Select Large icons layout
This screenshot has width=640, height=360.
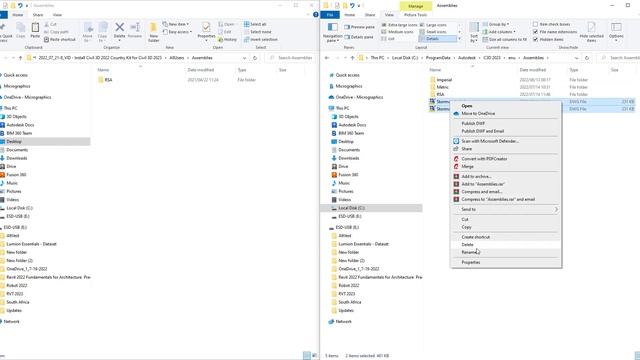[x=433, y=25]
